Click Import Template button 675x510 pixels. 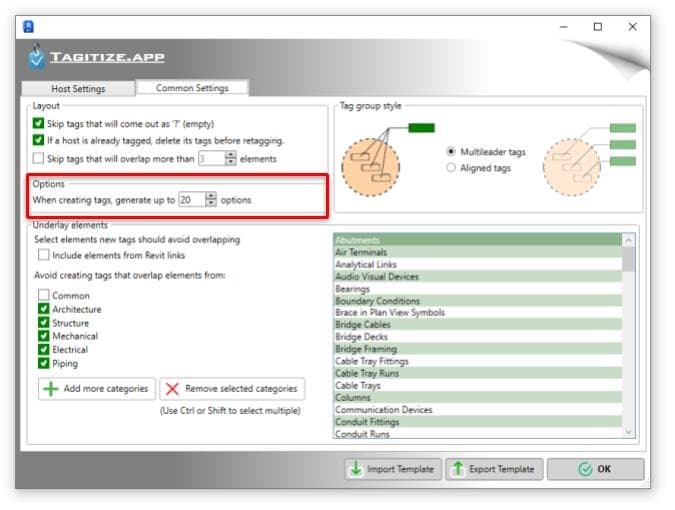(393, 469)
